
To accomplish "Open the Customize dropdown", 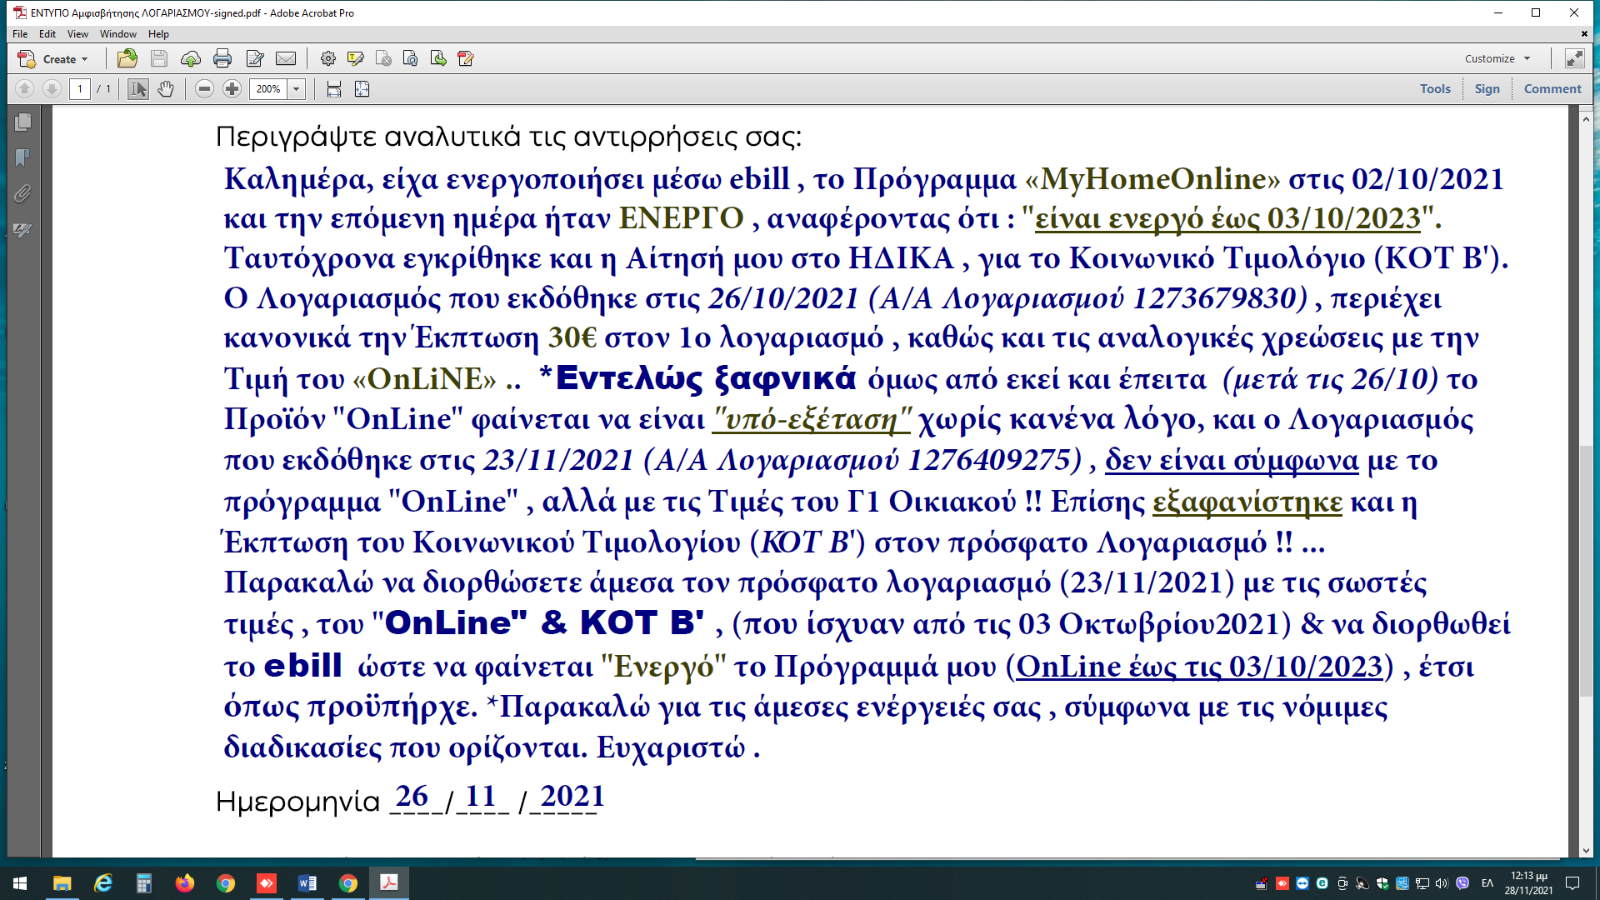I will point(1497,59).
